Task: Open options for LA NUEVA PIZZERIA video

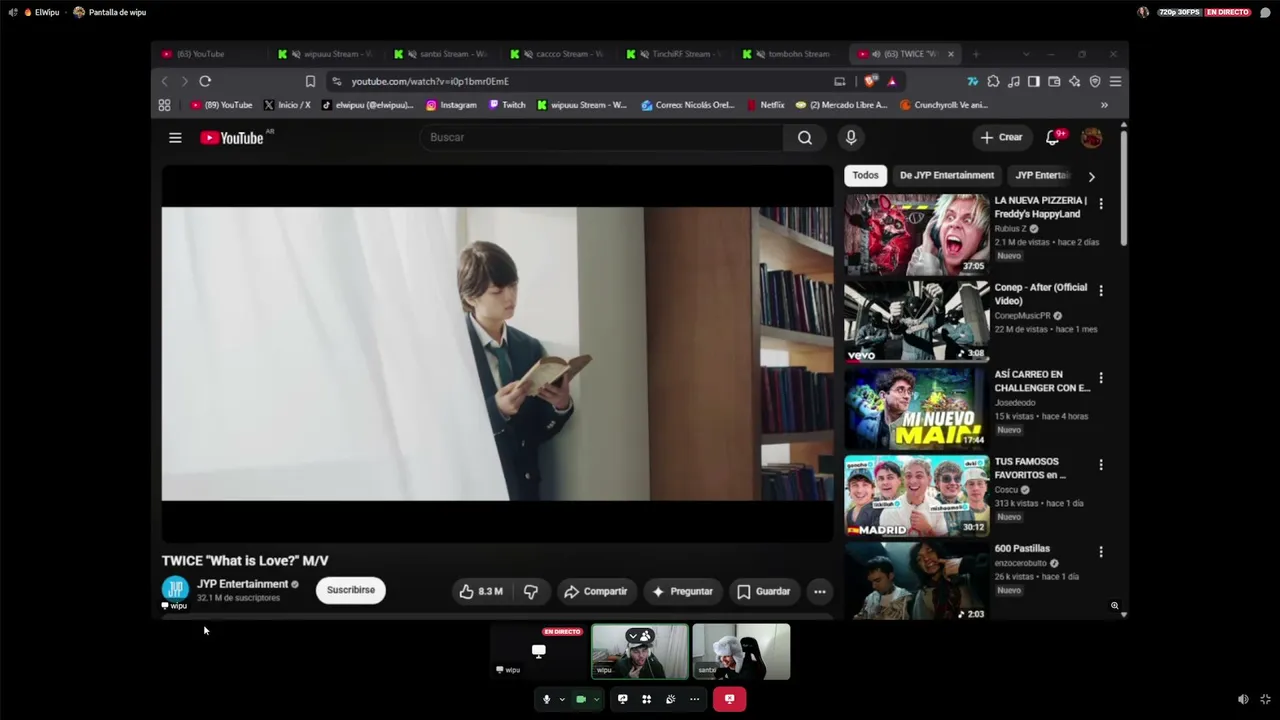Action: 1101,204
